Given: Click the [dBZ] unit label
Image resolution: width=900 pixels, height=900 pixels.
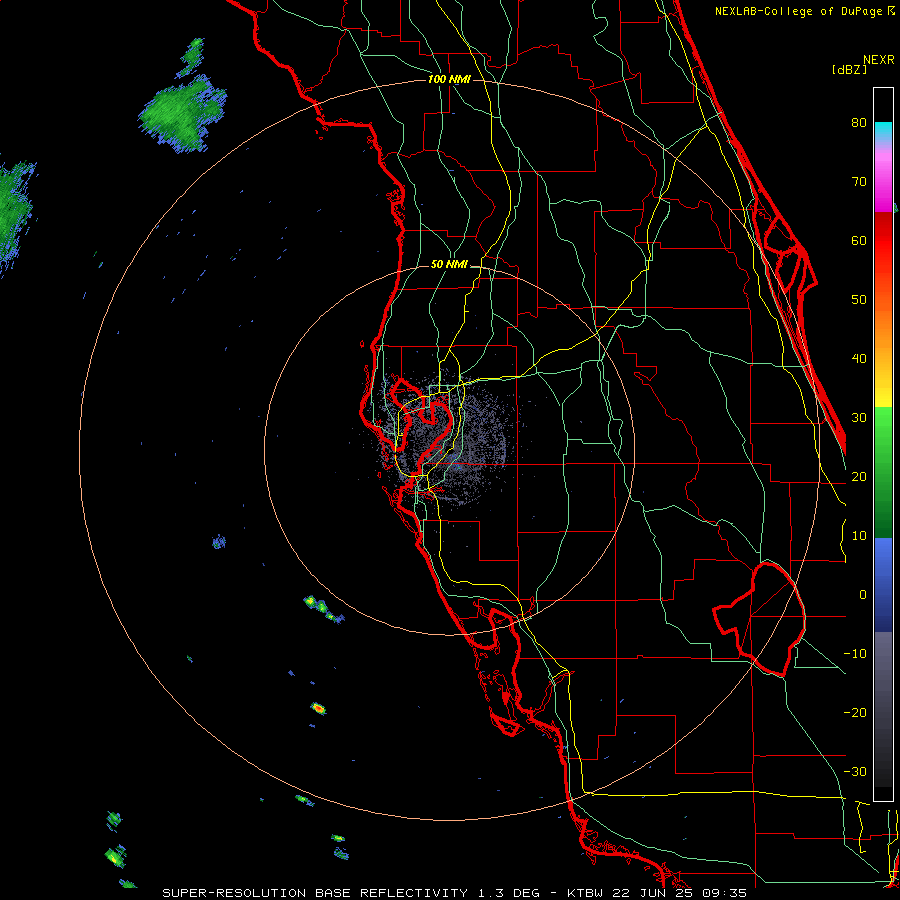Looking at the screenshot, I should 849,70.
